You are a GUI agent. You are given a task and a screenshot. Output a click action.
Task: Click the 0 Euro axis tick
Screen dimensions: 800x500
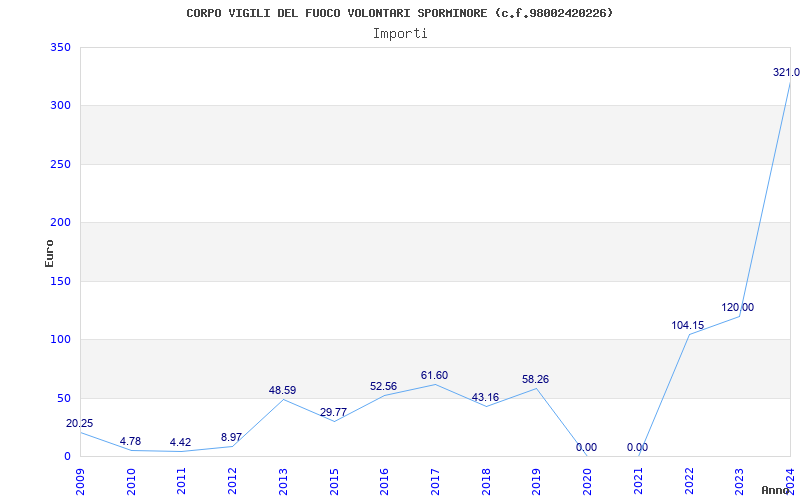[67, 456]
